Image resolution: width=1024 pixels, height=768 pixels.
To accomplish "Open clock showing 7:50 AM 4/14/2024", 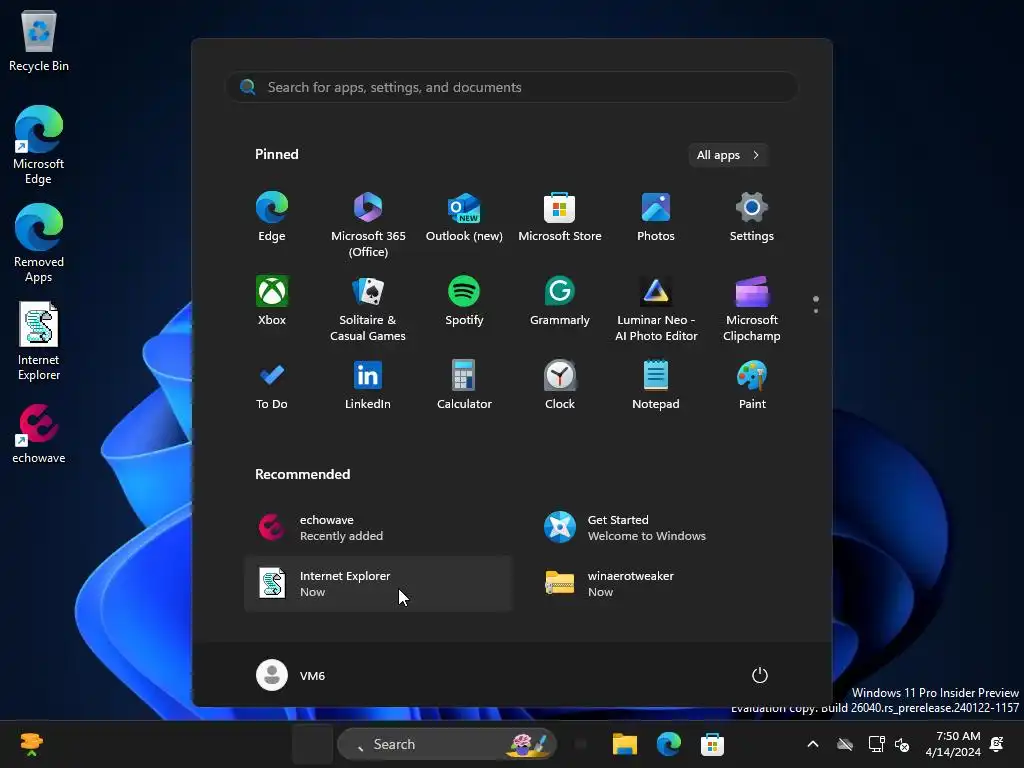I will (x=953, y=744).
